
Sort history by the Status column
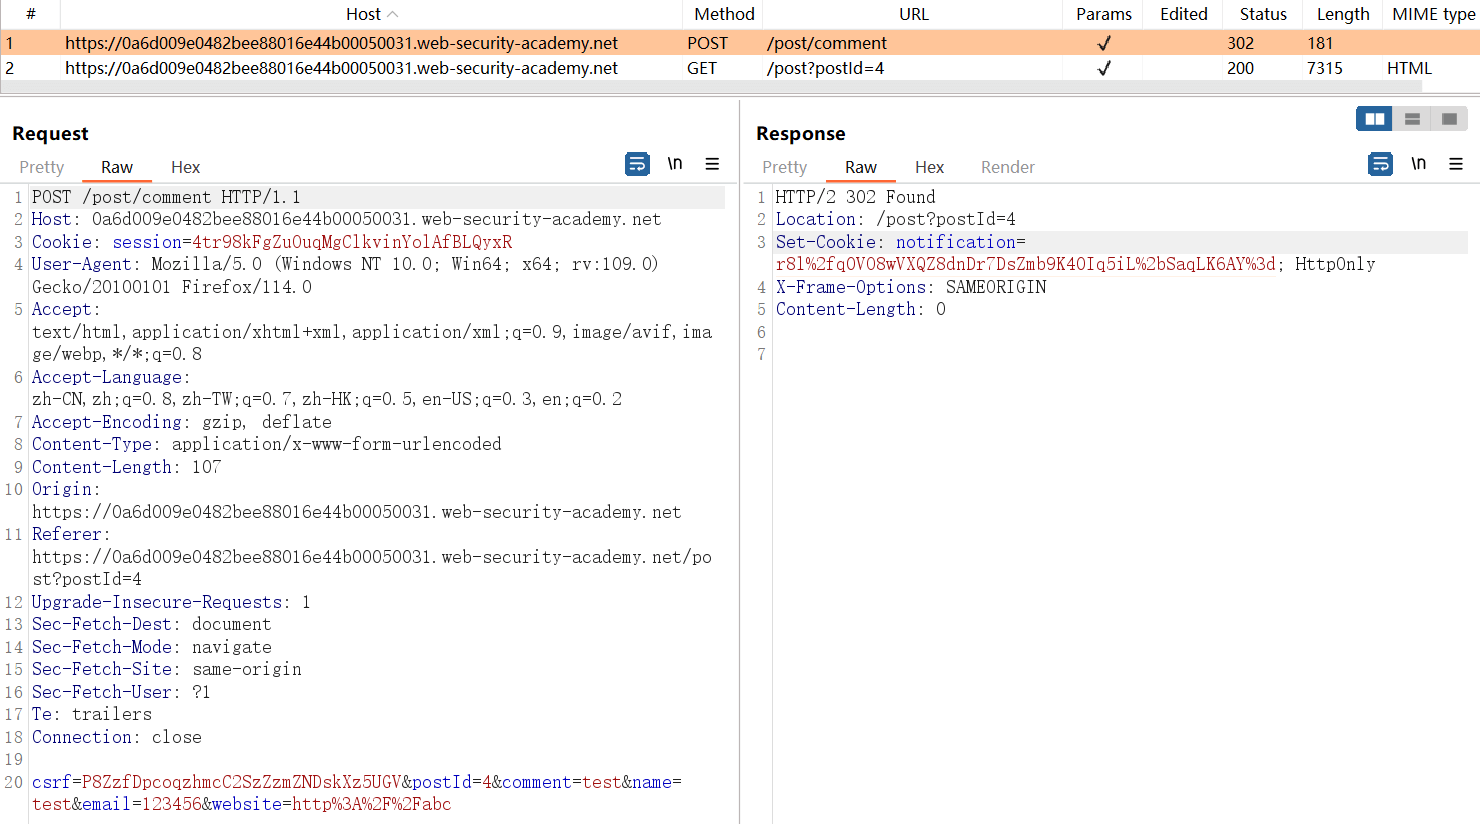click(x=1262, y=14)
